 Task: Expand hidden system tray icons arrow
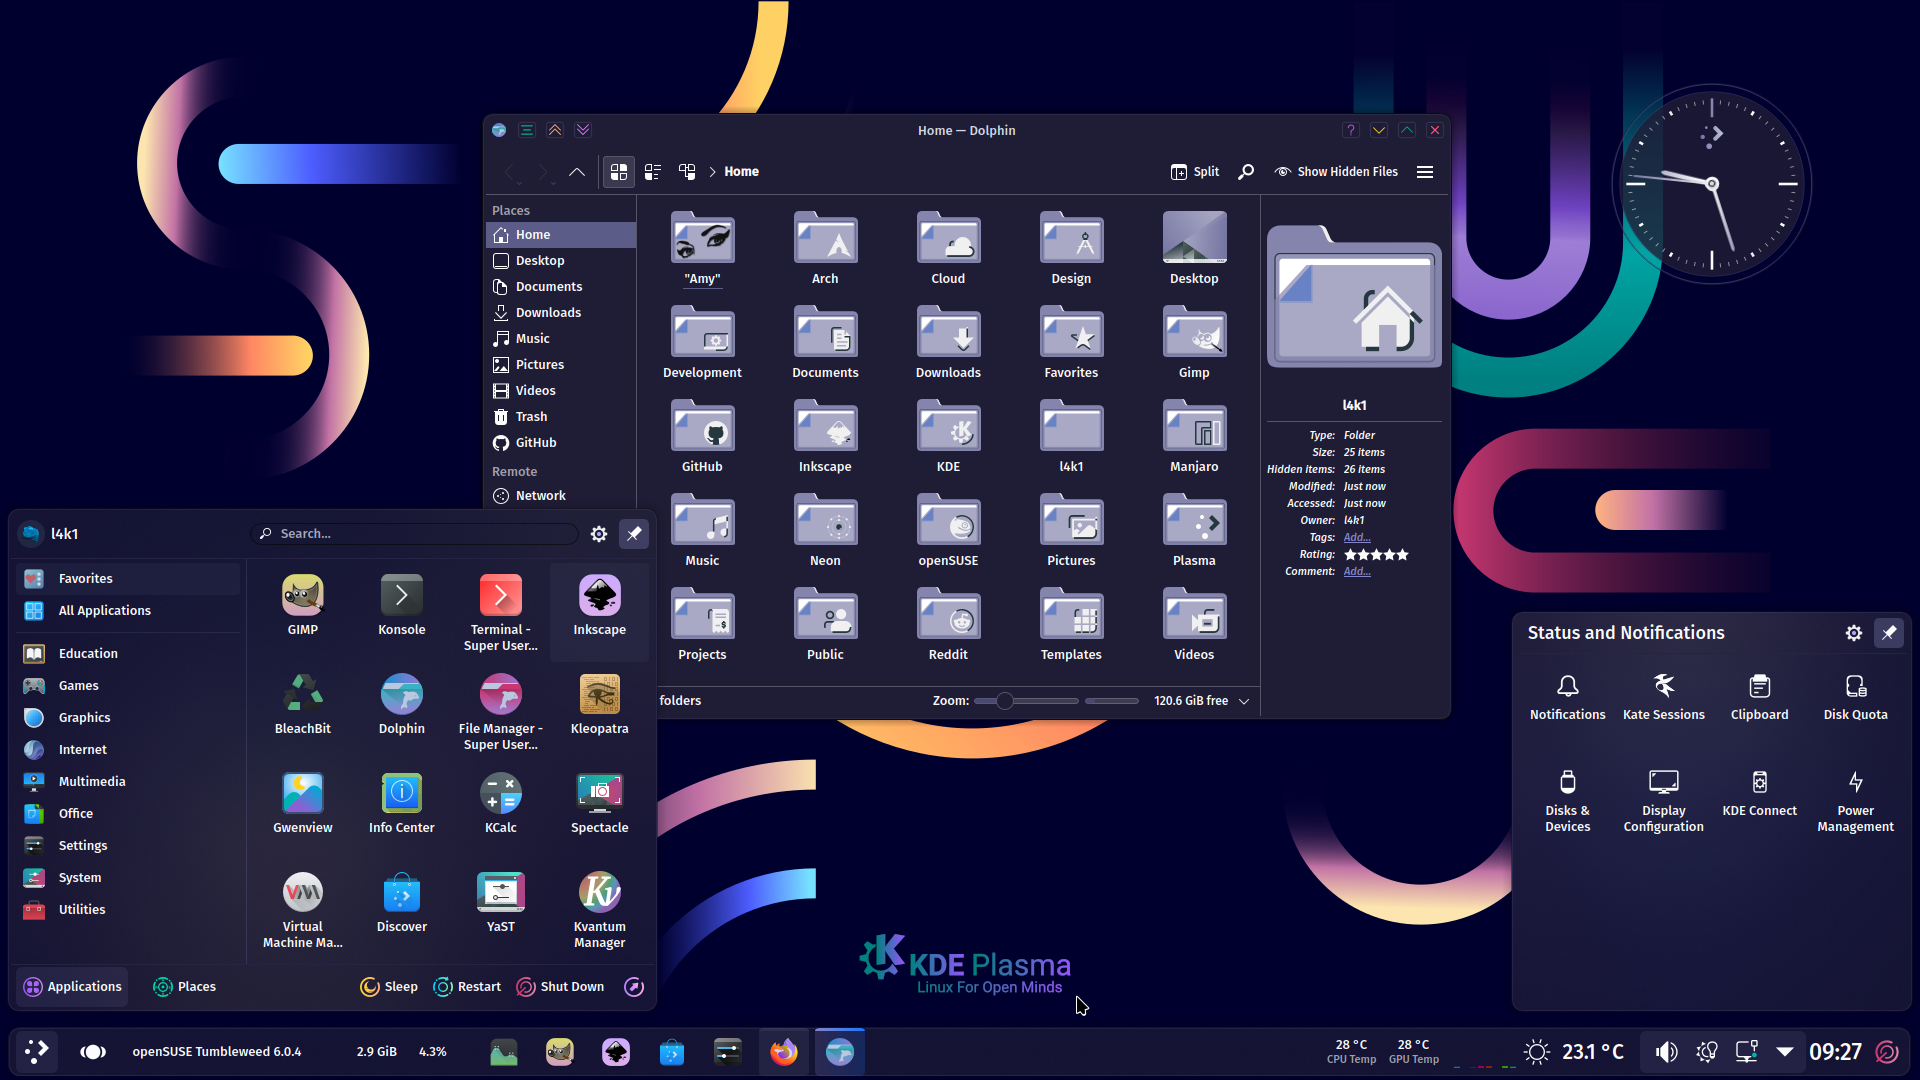pyautogui.click(x=1785, y=1052)
